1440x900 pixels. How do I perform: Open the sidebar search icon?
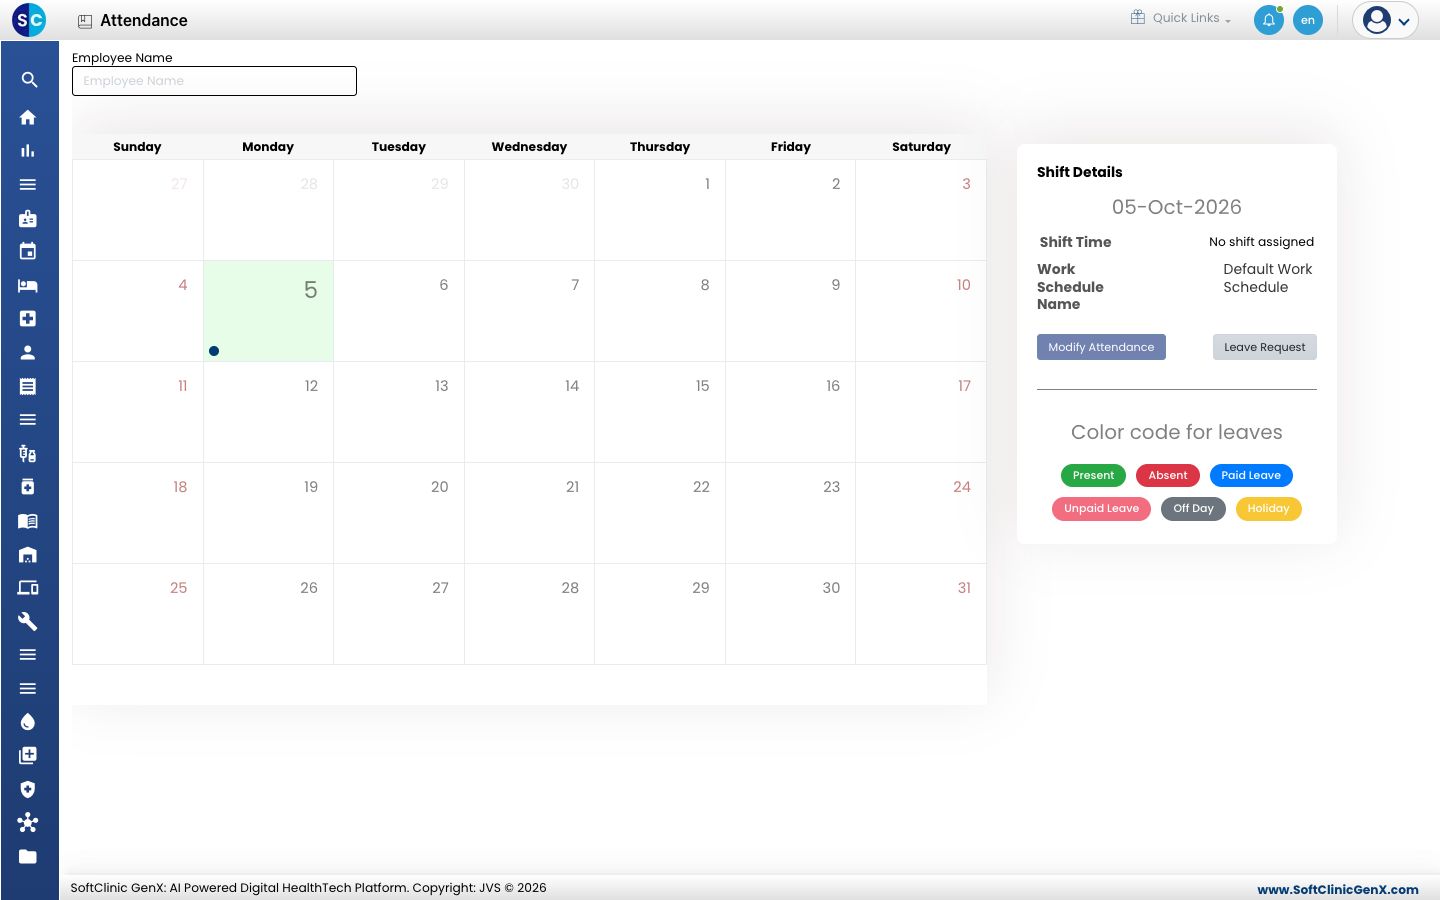pyautogui.click(x=29, y=80)
